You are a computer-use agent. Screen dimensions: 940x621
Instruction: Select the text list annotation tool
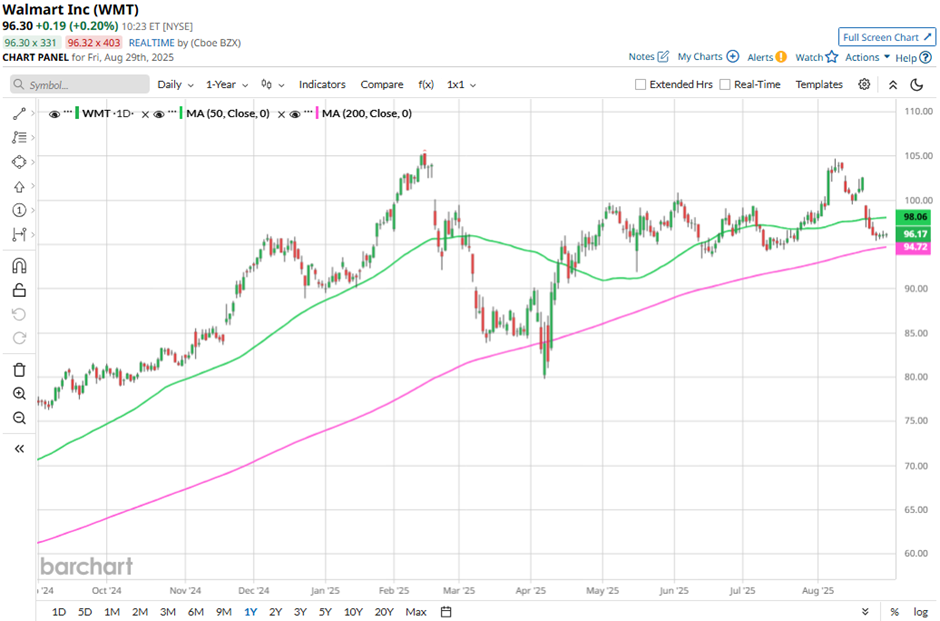click(x=19, y=138)
